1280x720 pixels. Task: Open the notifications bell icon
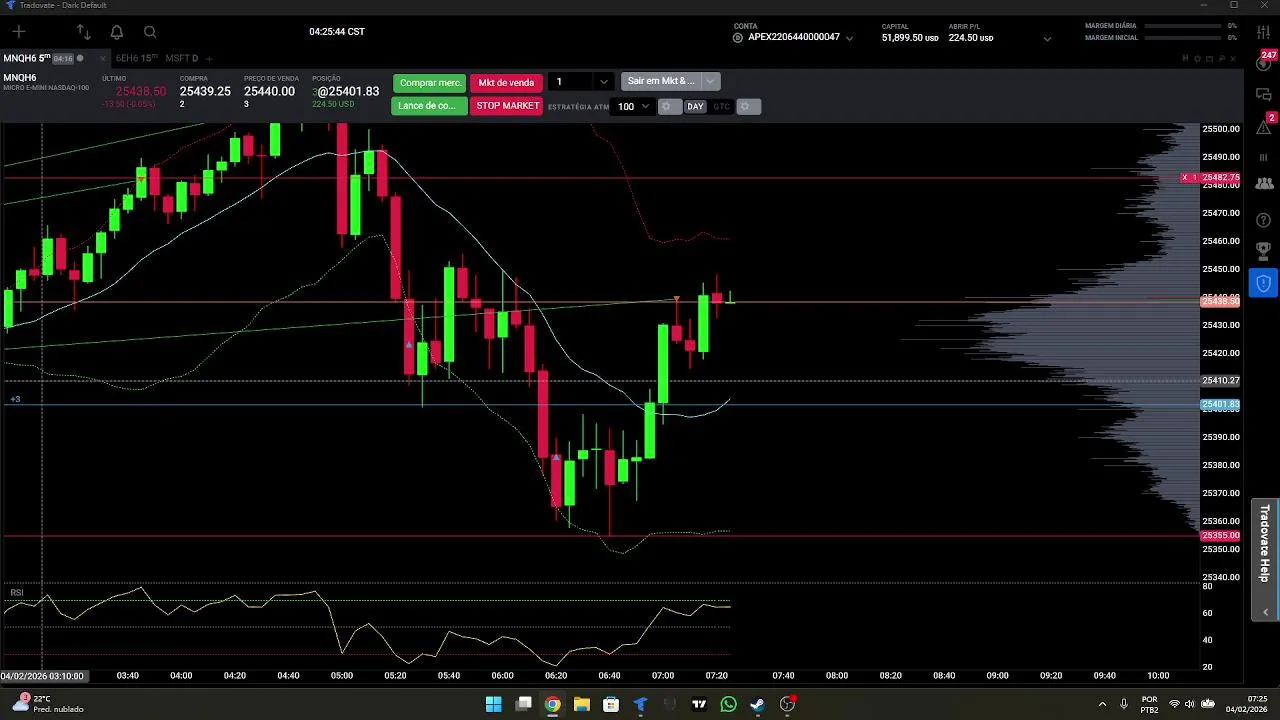(117, 32)
